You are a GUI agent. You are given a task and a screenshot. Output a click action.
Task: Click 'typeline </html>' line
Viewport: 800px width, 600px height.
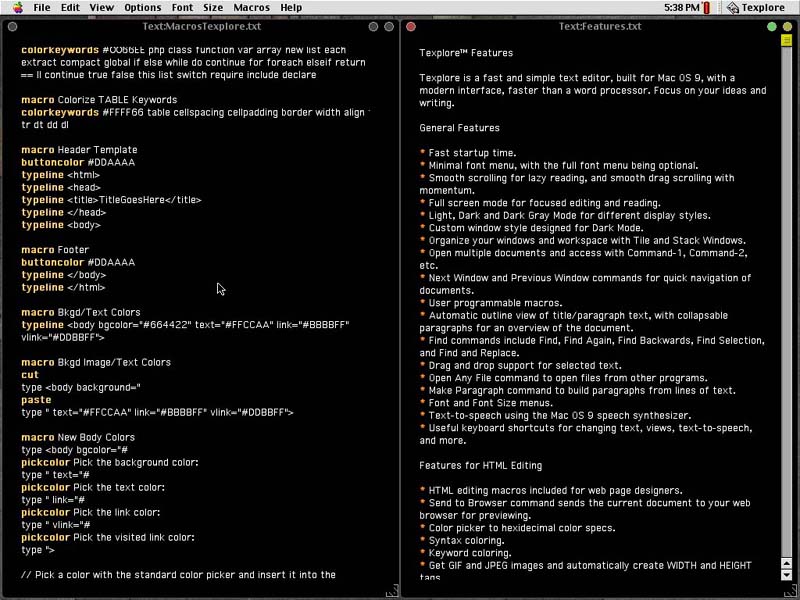click(x=63, y=287)
